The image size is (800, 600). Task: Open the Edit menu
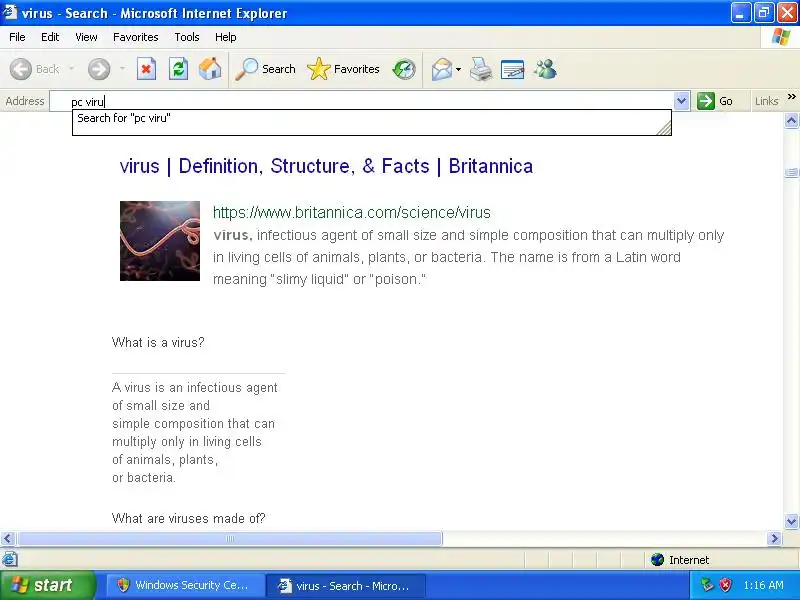pos(50,37)
